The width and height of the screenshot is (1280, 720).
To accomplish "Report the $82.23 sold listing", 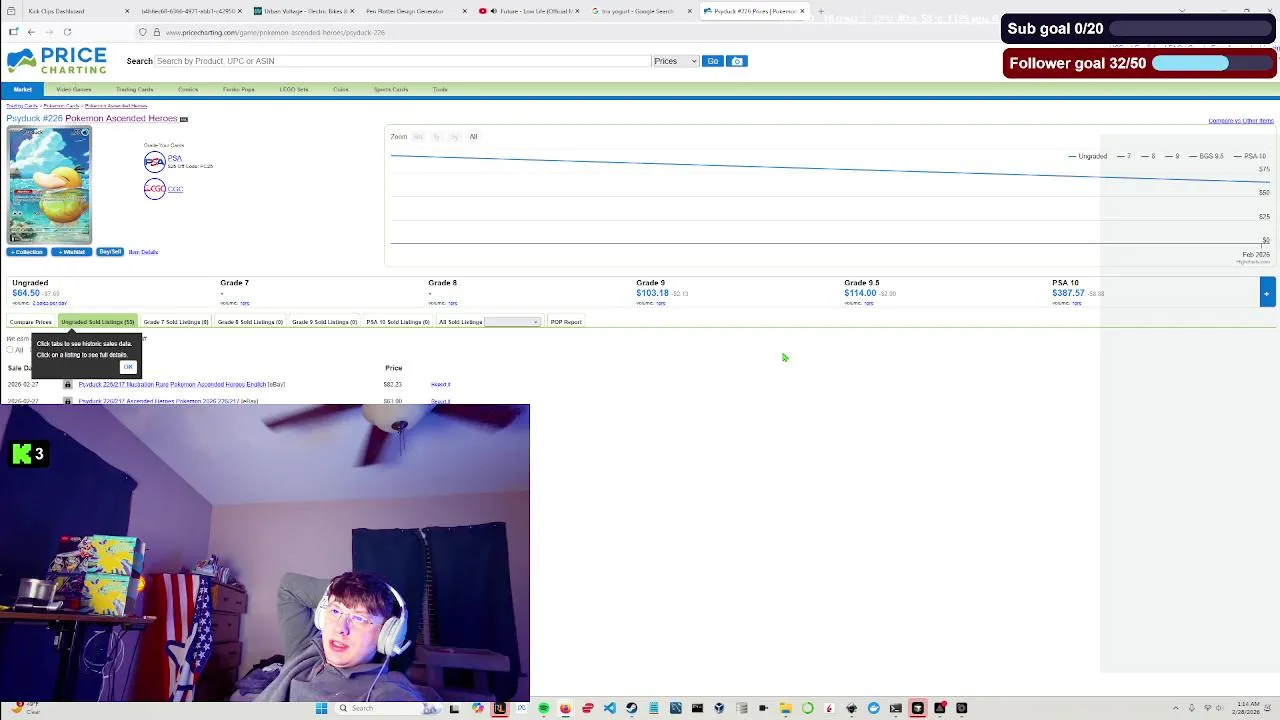I will [x=441, y=384].
